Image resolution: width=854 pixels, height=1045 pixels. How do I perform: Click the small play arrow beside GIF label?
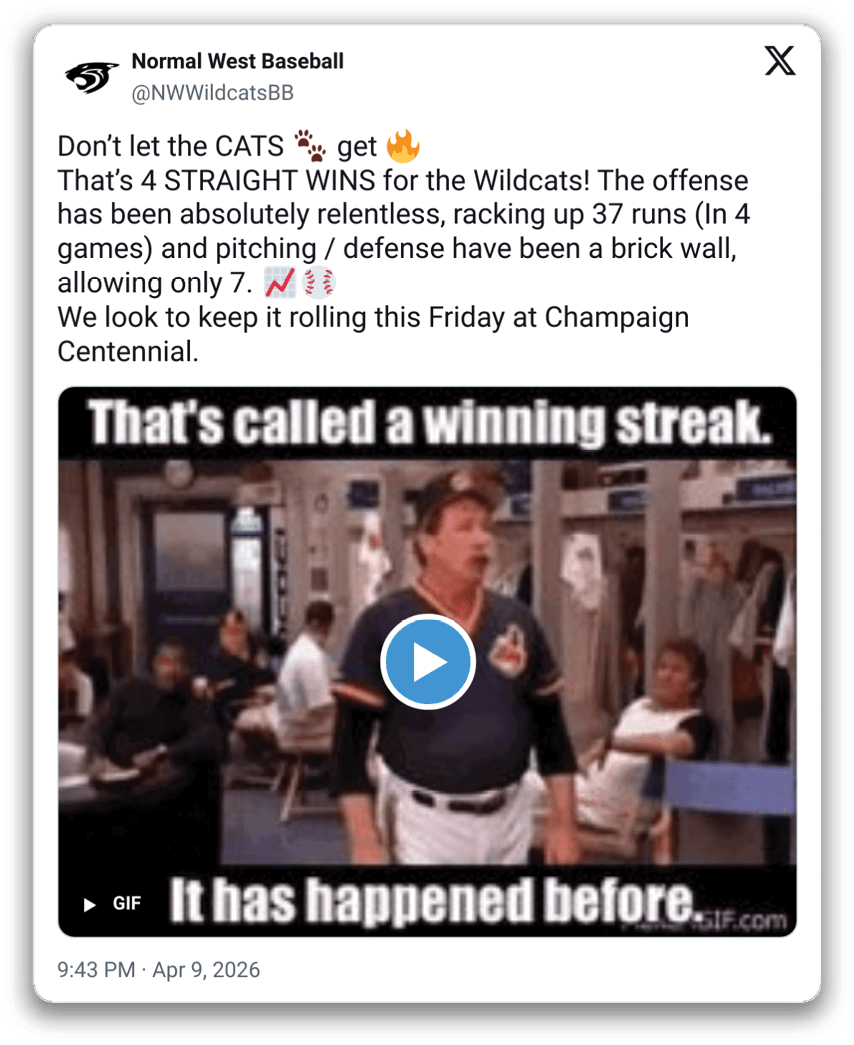click(89, 904)
